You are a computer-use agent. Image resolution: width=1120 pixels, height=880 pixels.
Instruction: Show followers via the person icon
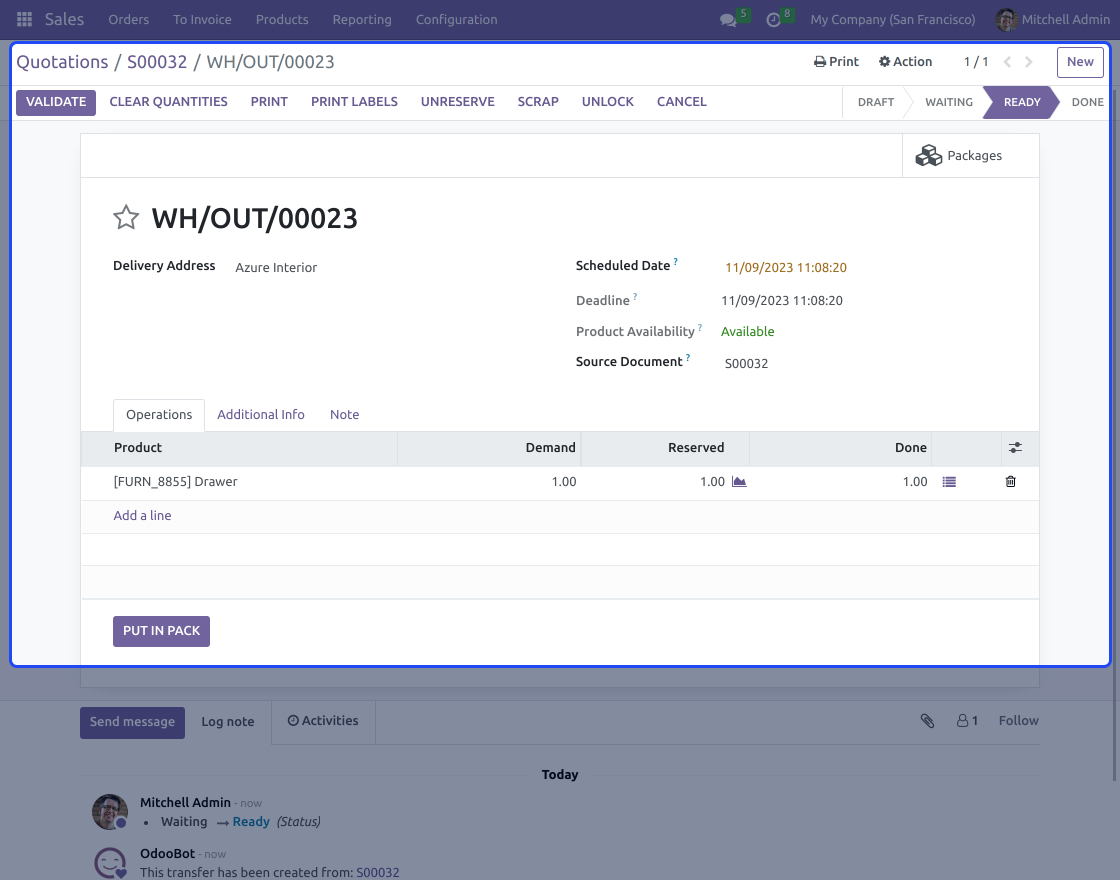pos(967,721)
